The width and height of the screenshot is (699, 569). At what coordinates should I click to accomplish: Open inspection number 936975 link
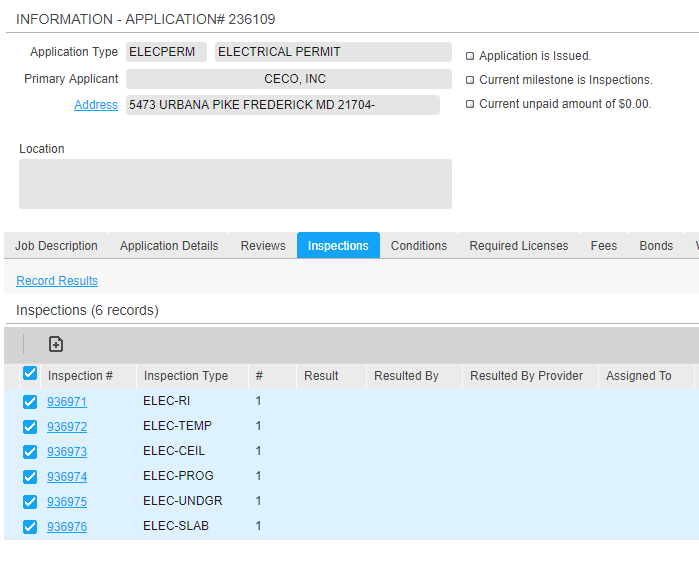67,502
